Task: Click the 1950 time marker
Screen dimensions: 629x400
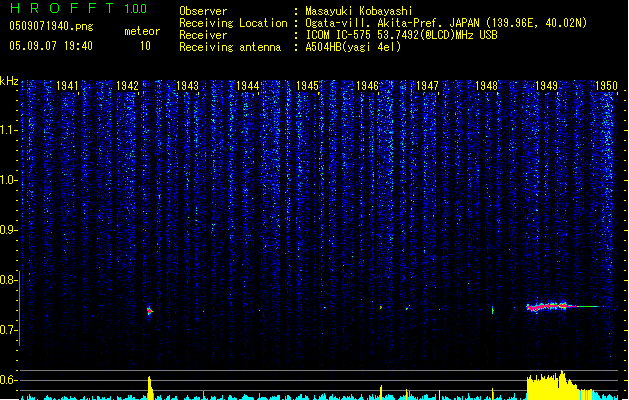Action: pyautogui.click(x=606, y=86)
